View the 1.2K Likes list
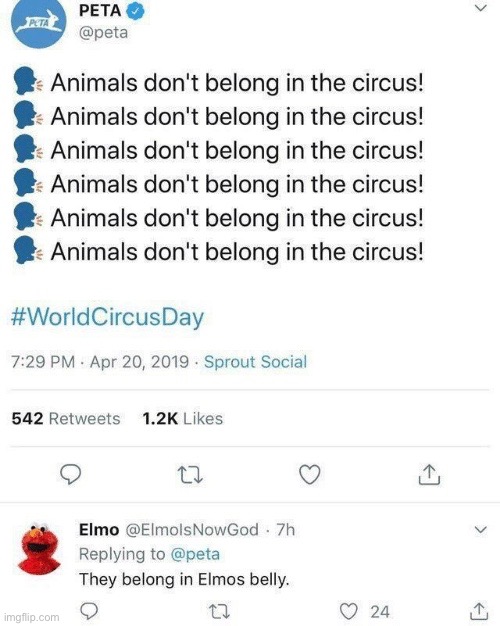 coord(183,418)
